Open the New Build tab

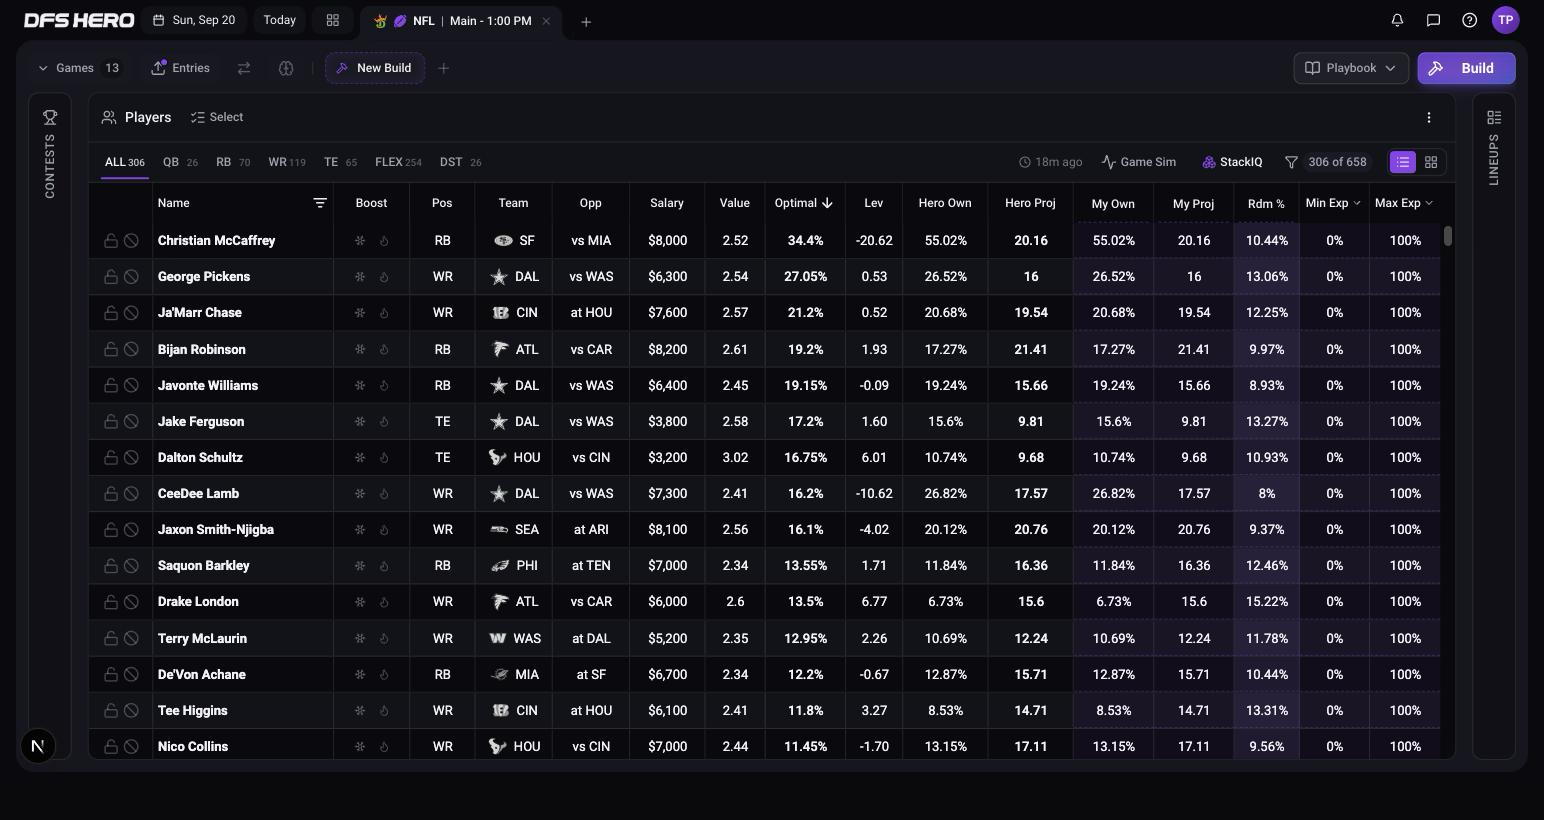point(375,68)
